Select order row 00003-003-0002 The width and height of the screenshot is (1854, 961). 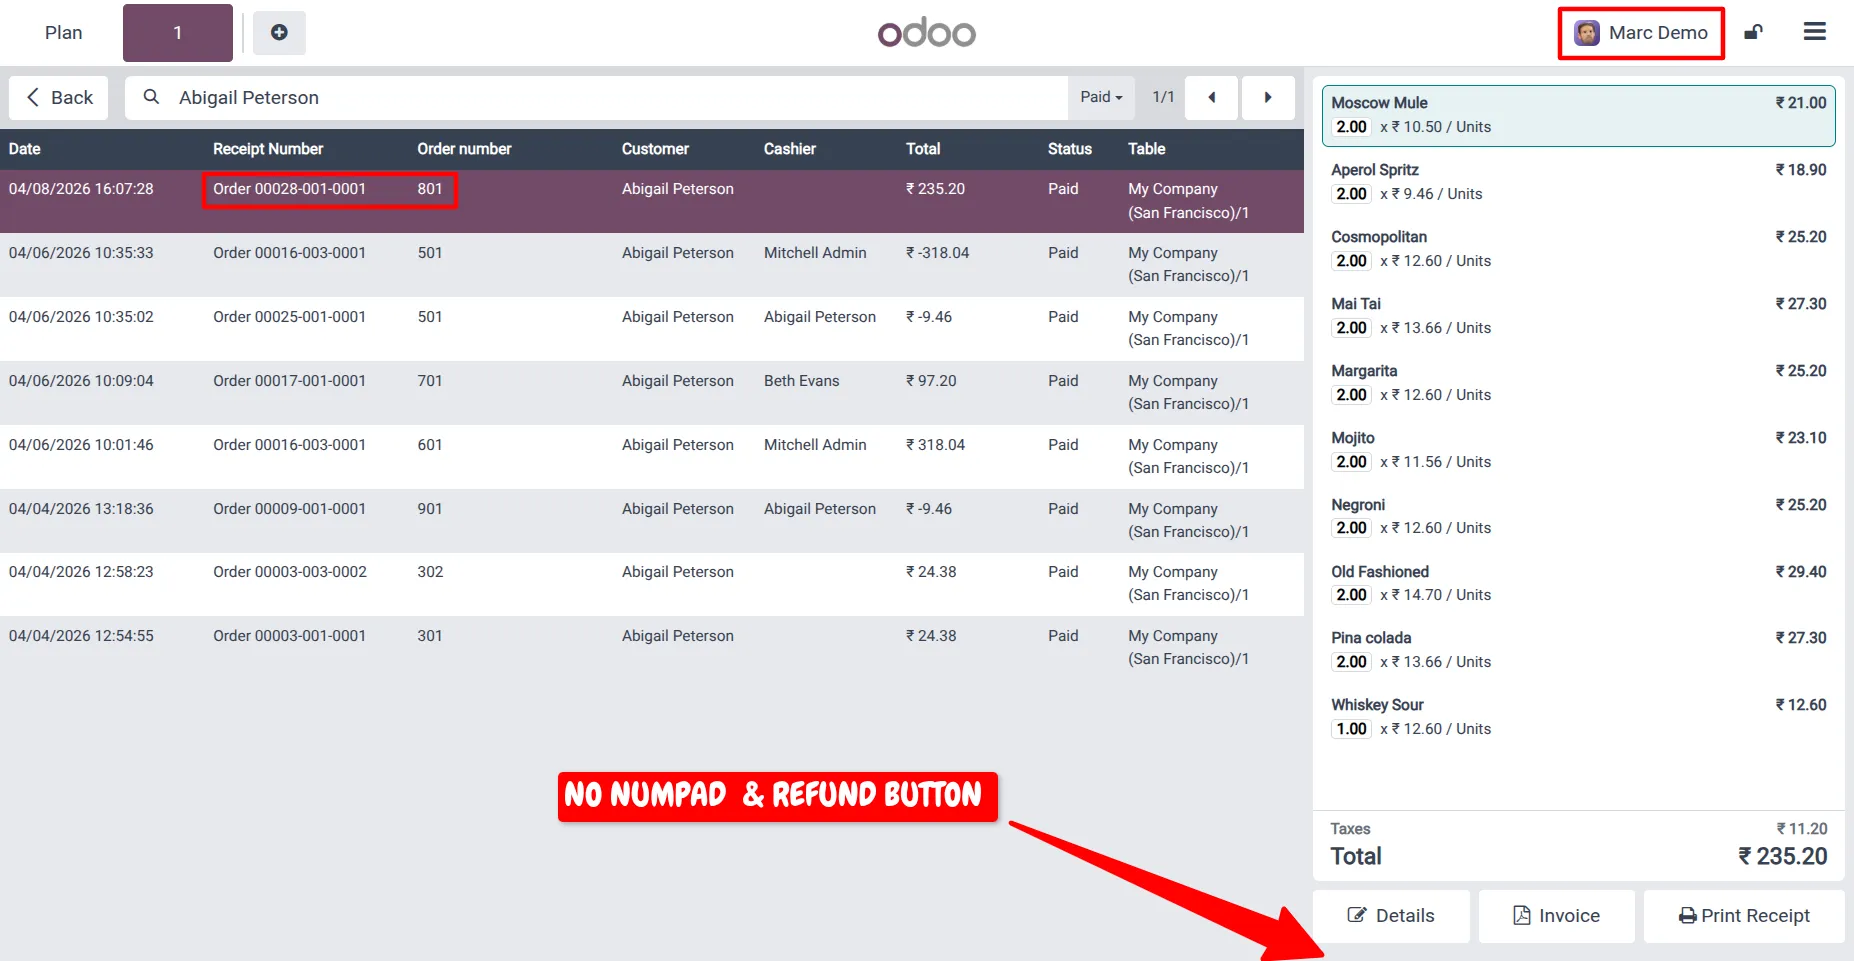point(652,584)
